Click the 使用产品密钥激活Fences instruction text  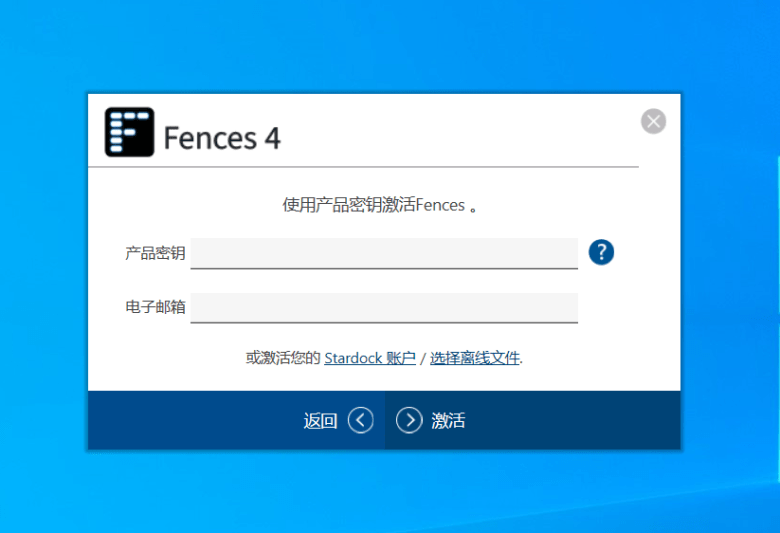(x=380, y=205)
